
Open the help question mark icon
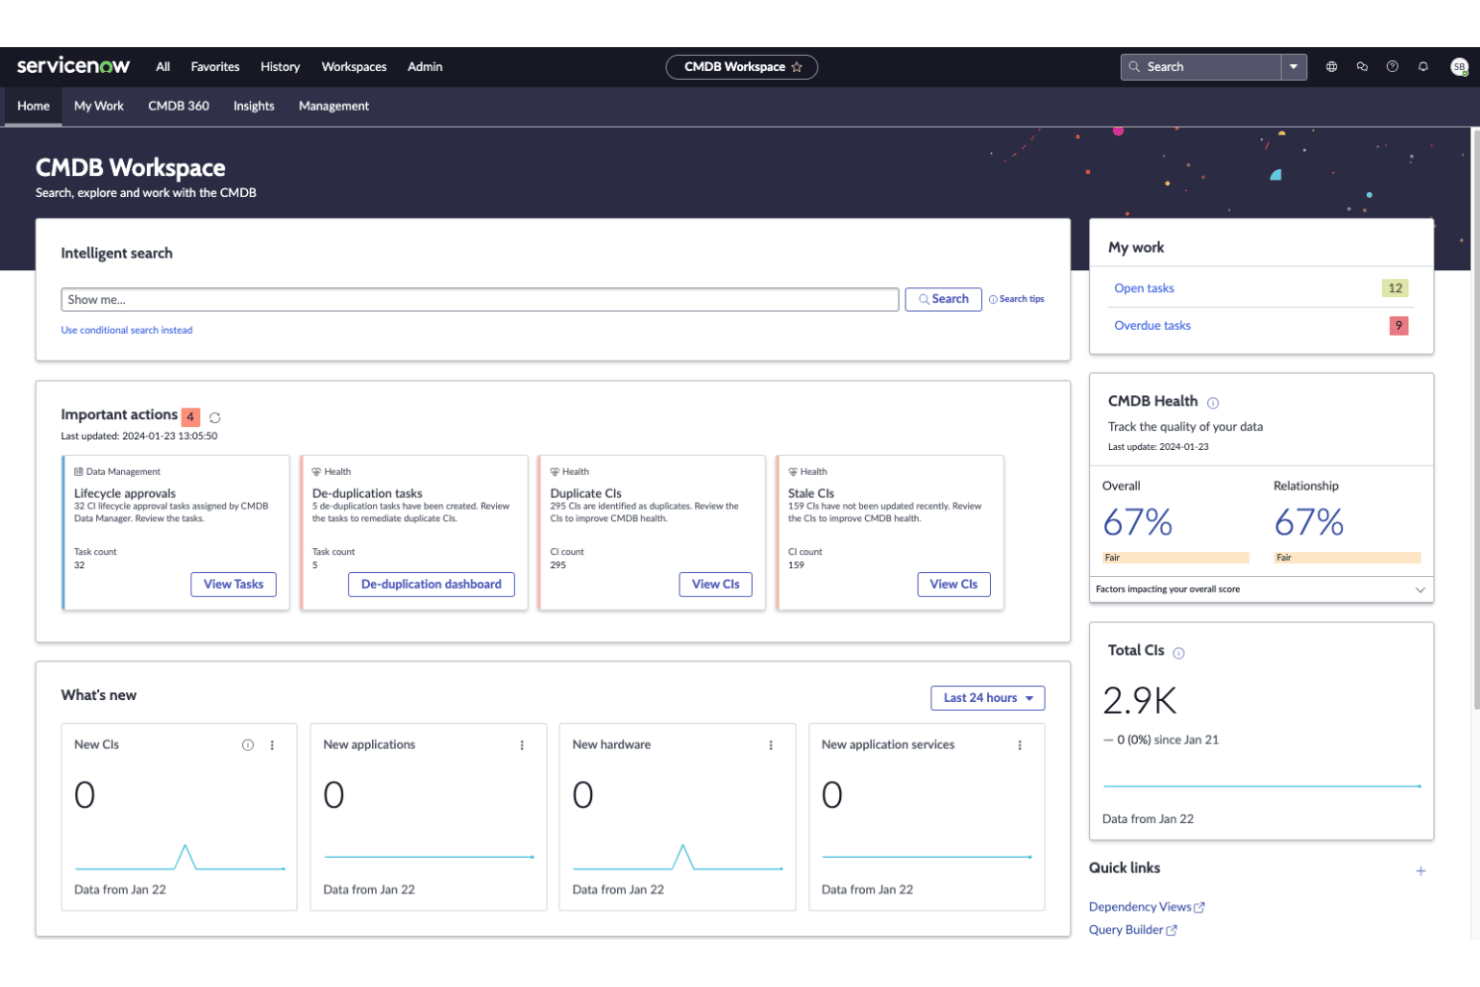point(1392,67)
